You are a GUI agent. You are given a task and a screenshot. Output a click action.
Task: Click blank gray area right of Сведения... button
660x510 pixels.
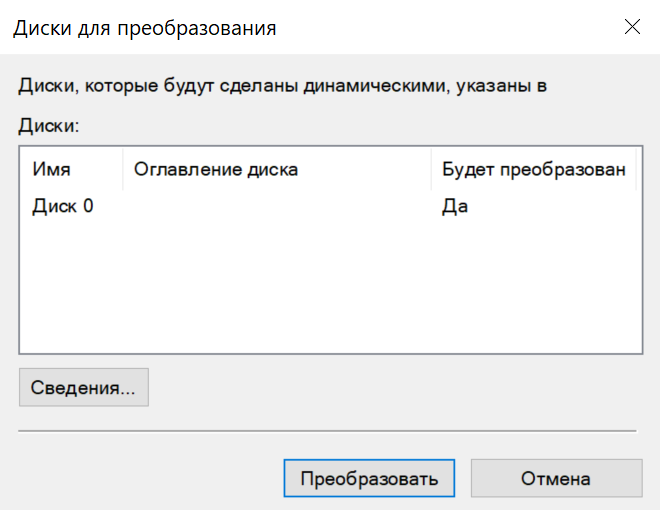pyautogui.click(x=400, y=387)
